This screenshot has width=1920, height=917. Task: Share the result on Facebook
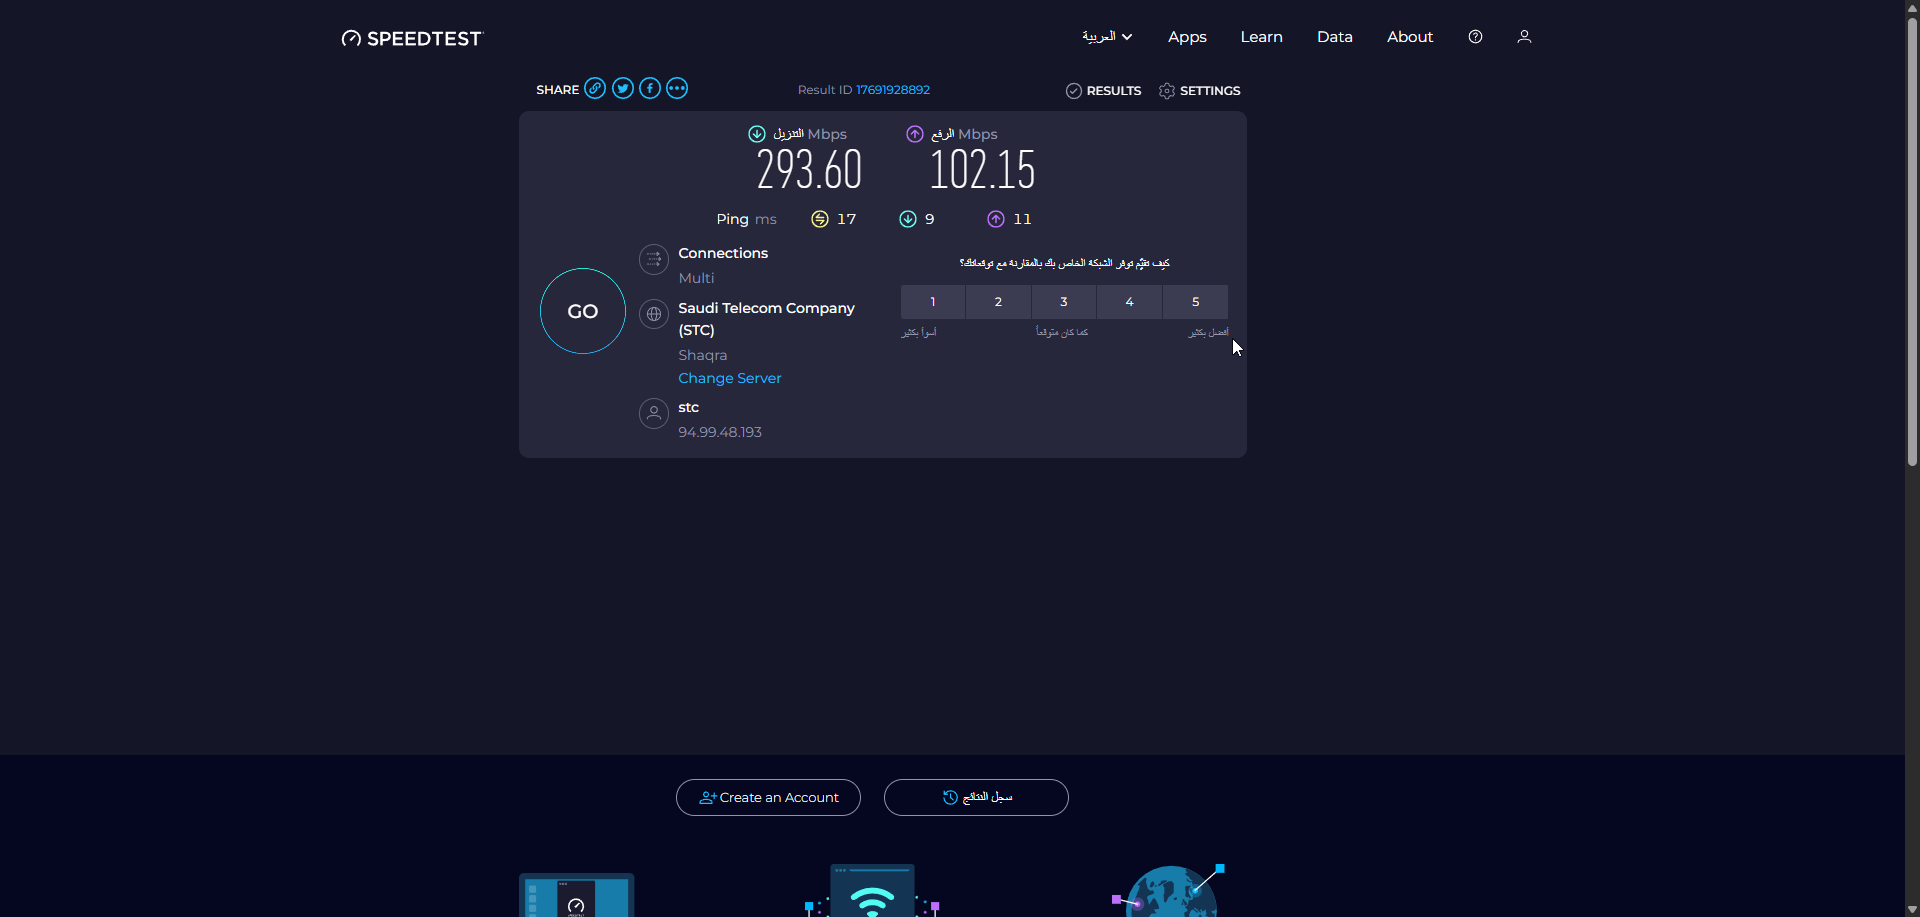pyautogui.click(x=650, y=88)
